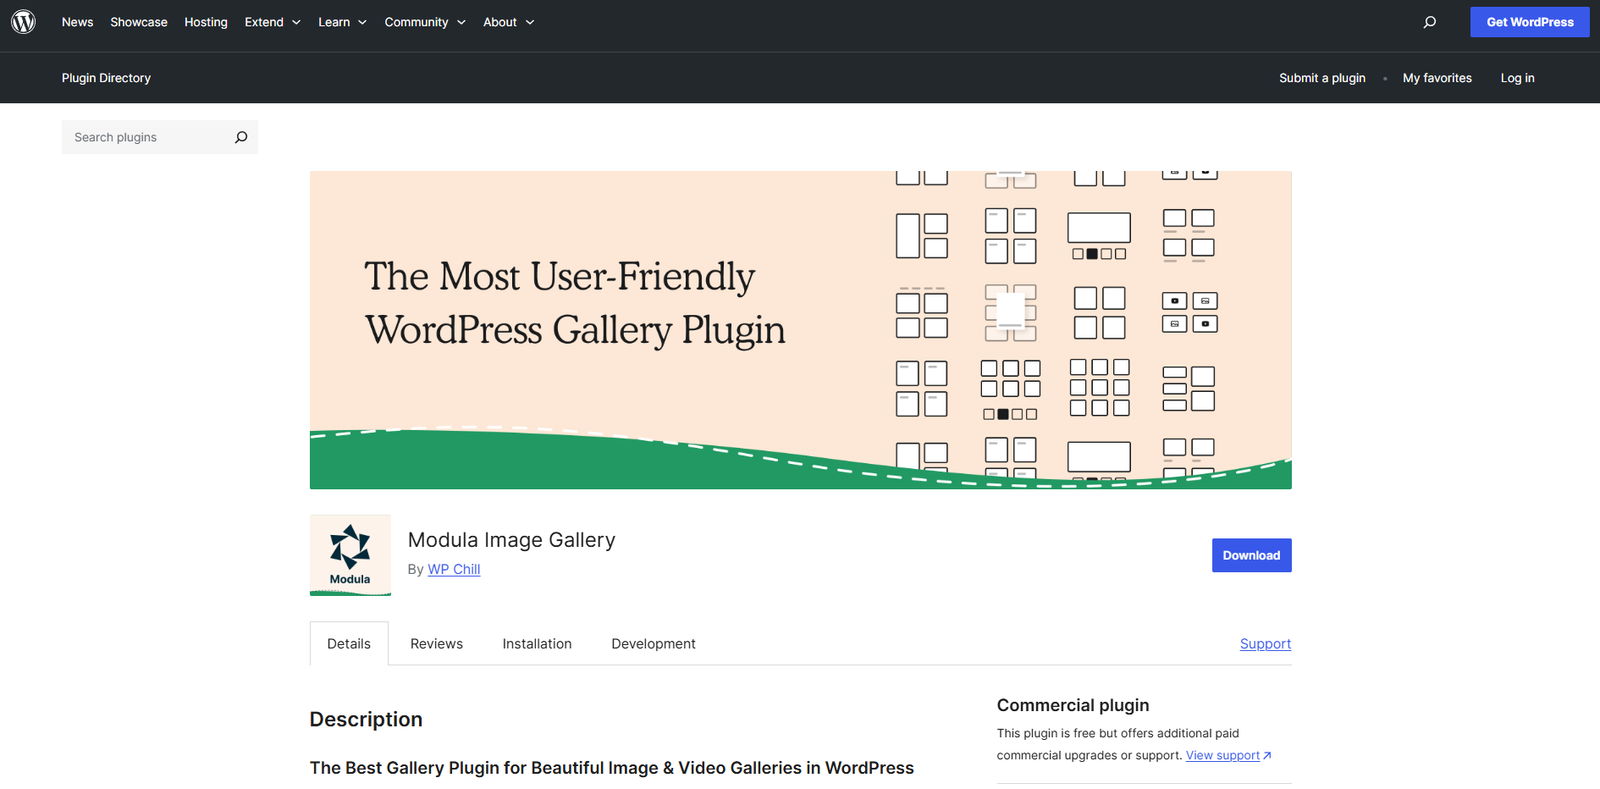Expand the Extend dropdown menu

[x=272, y=22]
